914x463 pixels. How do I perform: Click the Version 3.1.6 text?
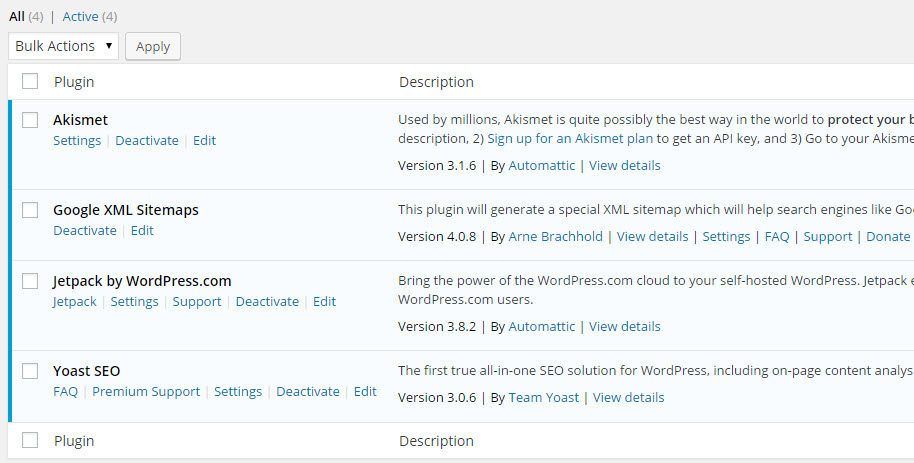(x=437, y=166)
